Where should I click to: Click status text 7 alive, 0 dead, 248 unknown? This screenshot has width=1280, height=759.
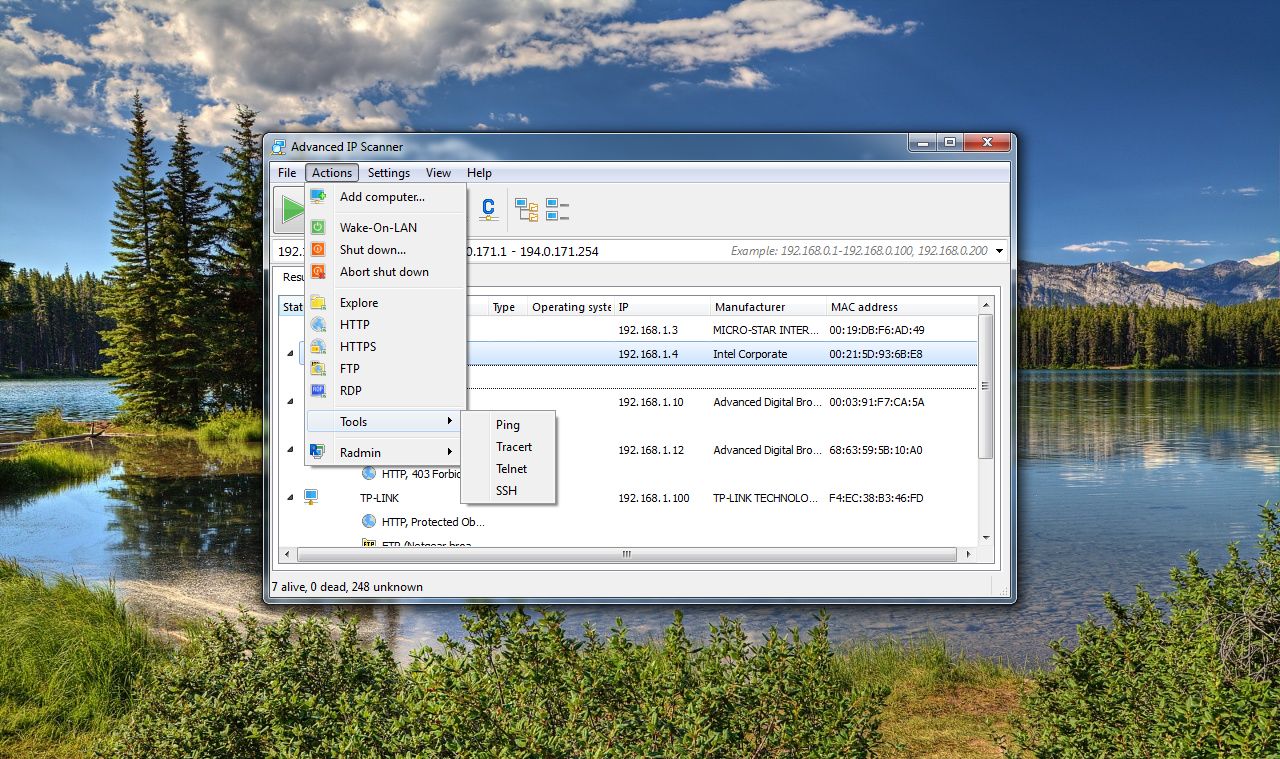pyautogui.click(x=347, y=587)
